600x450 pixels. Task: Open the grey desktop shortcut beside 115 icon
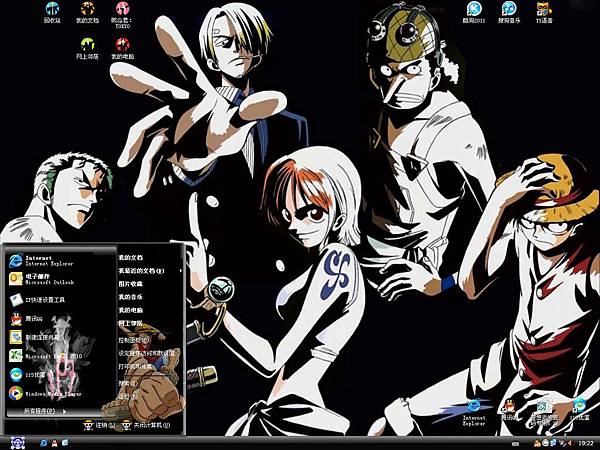pyautogui.click(x=543, y=412)
